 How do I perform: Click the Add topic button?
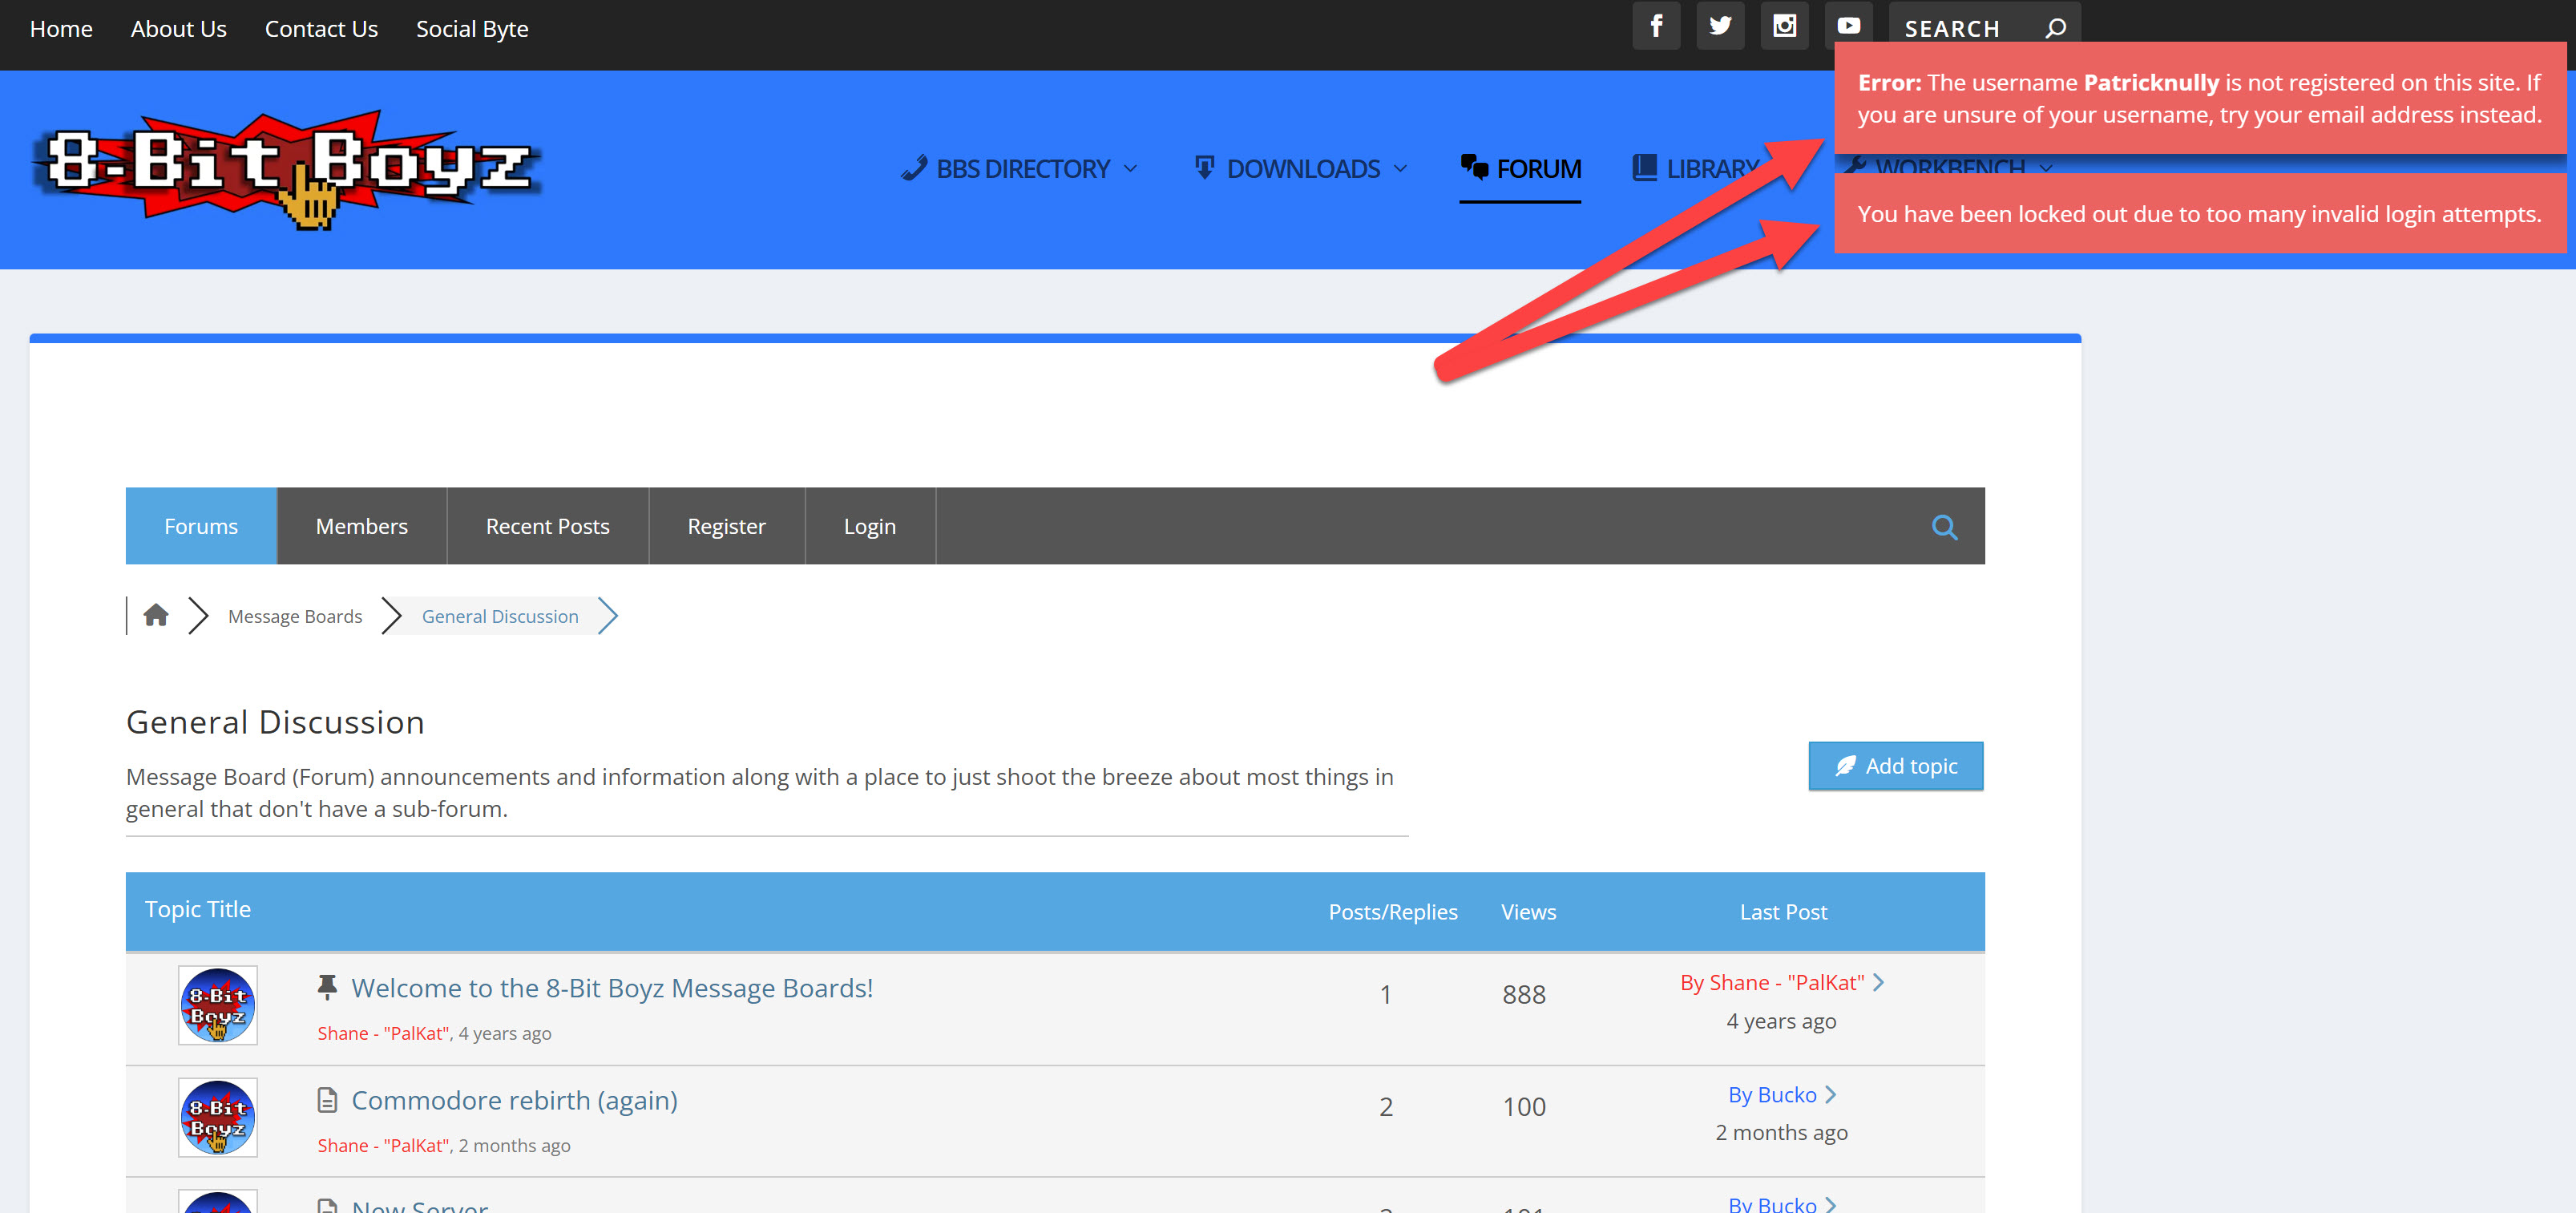(1896, 766)
